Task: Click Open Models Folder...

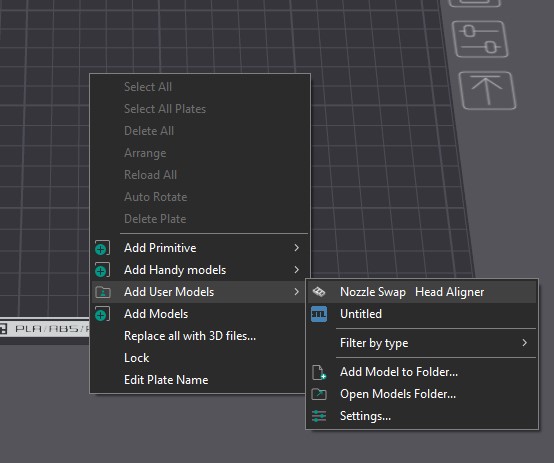Action: click(x=422, y=394)
